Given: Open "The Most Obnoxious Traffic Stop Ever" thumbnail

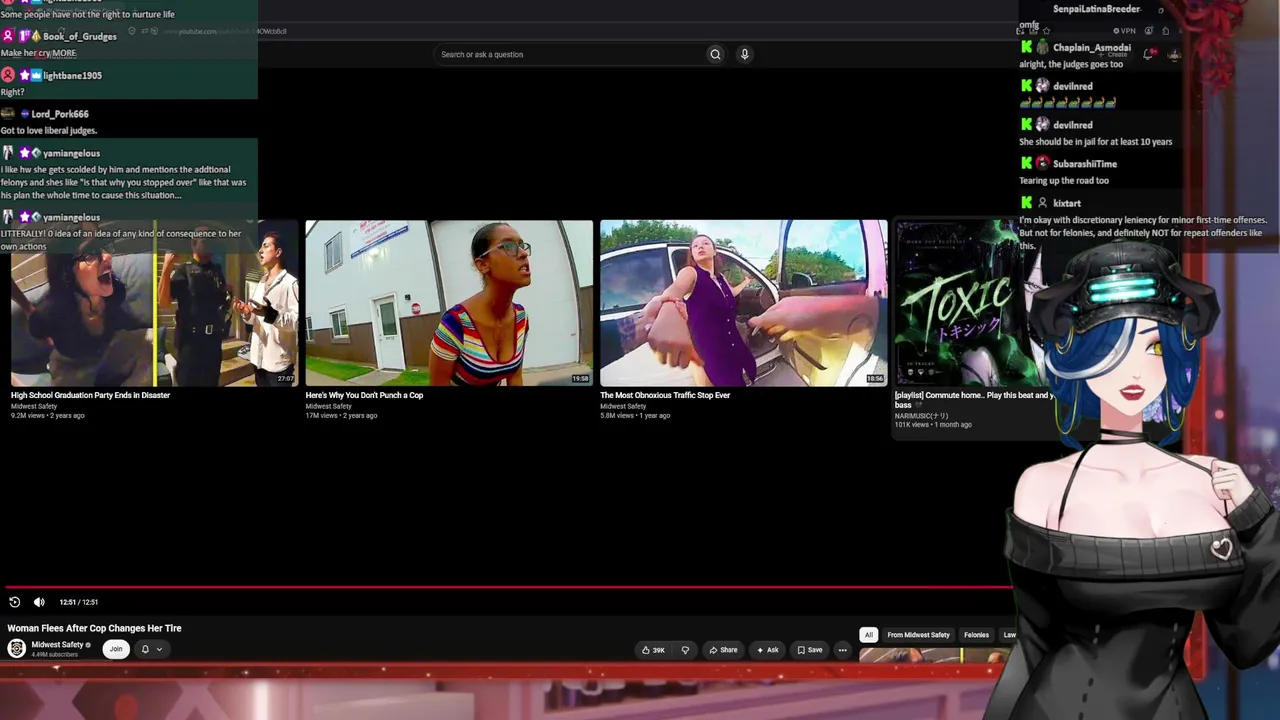Looking at the screenshot, I should [x=743, y=303].
